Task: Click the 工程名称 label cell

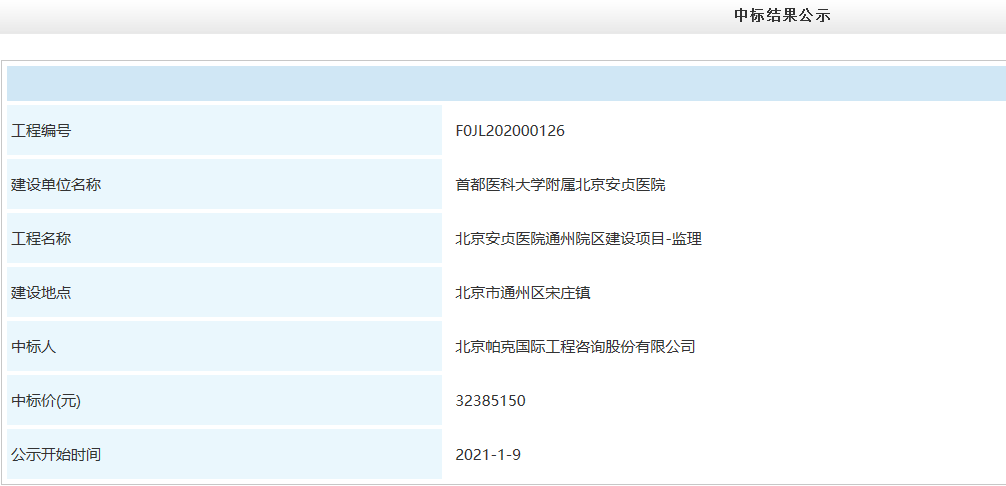Action: pyautogui.click(x=225, y=239)
